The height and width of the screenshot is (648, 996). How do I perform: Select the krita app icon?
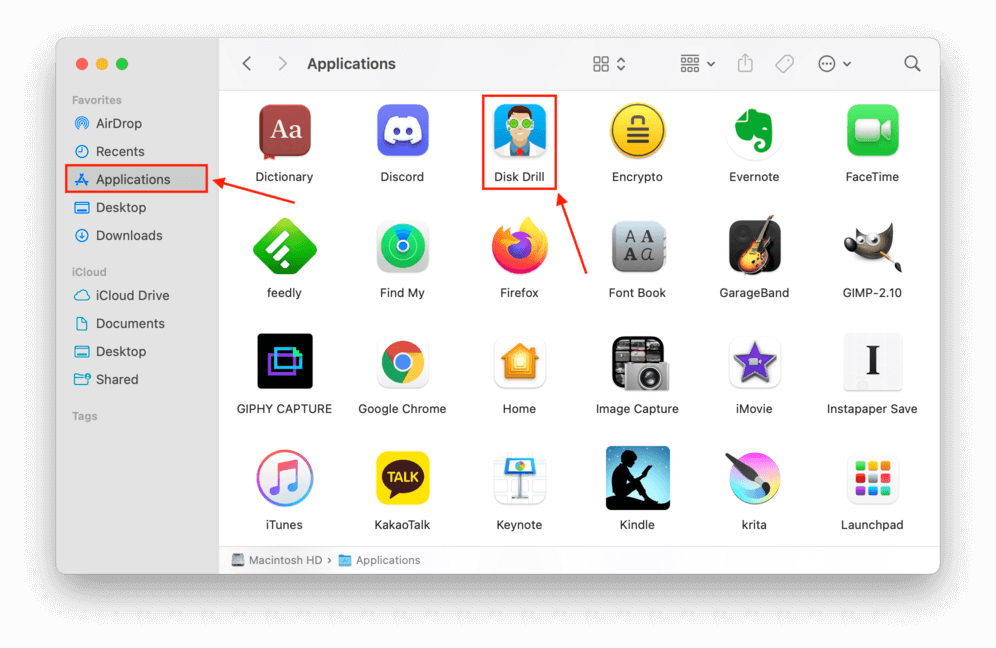pos(754,478)
